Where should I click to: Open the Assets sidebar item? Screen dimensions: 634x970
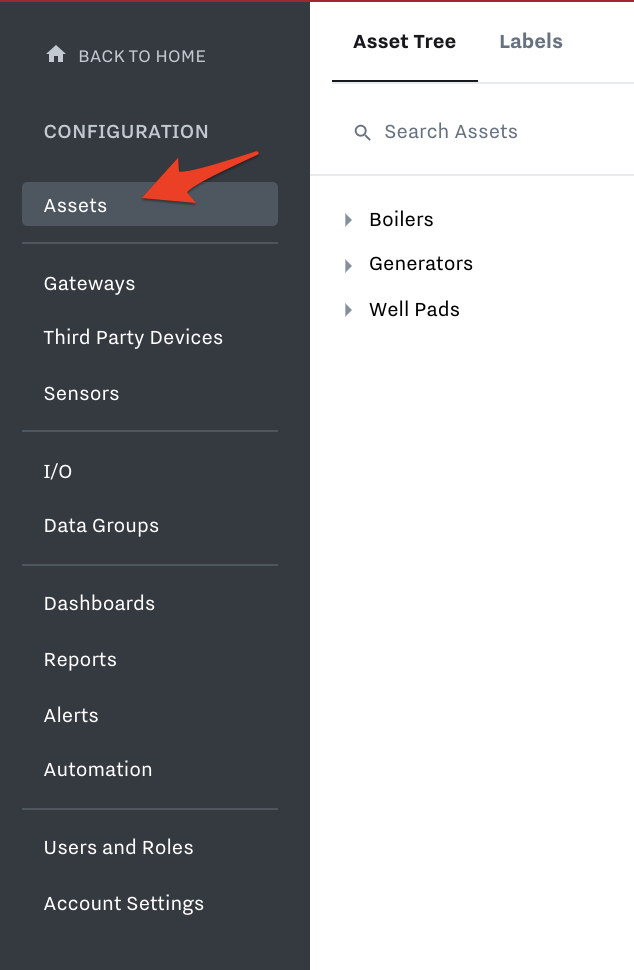click(x=150, y=204)
